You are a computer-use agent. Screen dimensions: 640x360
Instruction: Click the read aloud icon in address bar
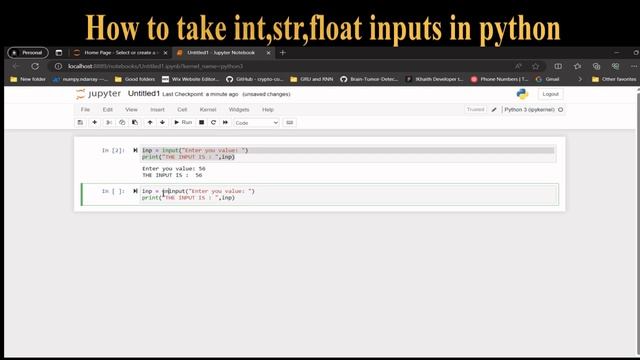(x=518, y=66)
